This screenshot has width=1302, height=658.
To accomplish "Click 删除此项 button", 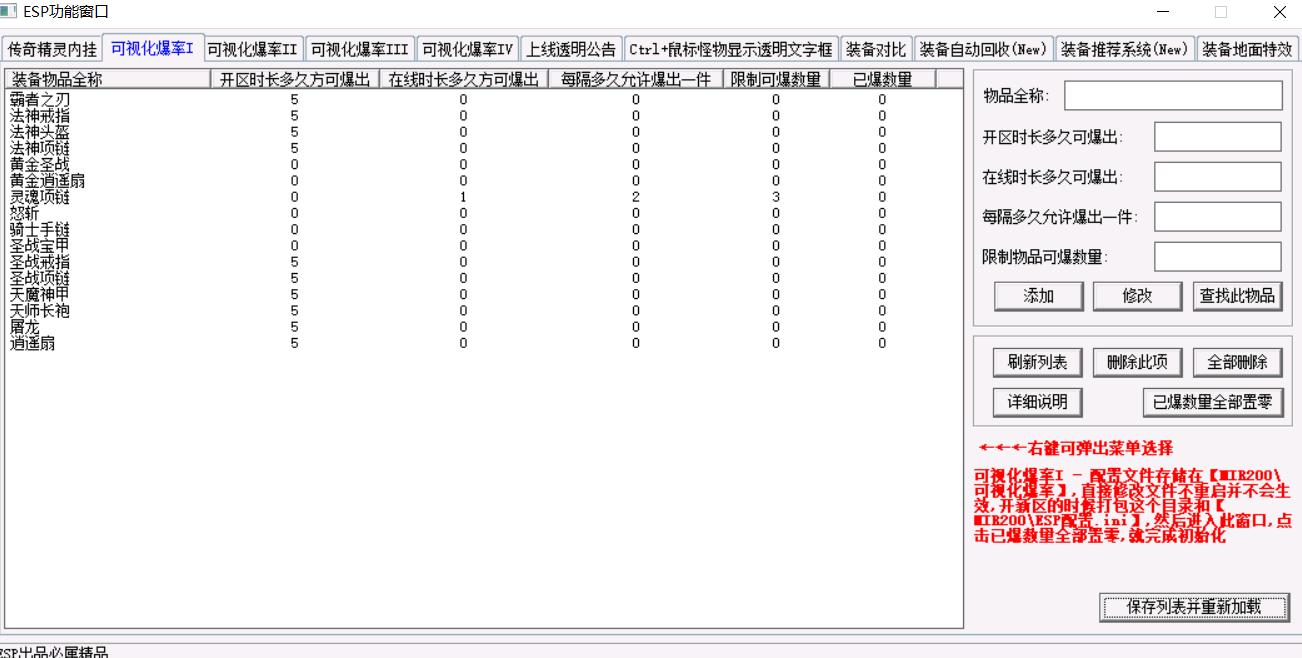I will 1138,362.
